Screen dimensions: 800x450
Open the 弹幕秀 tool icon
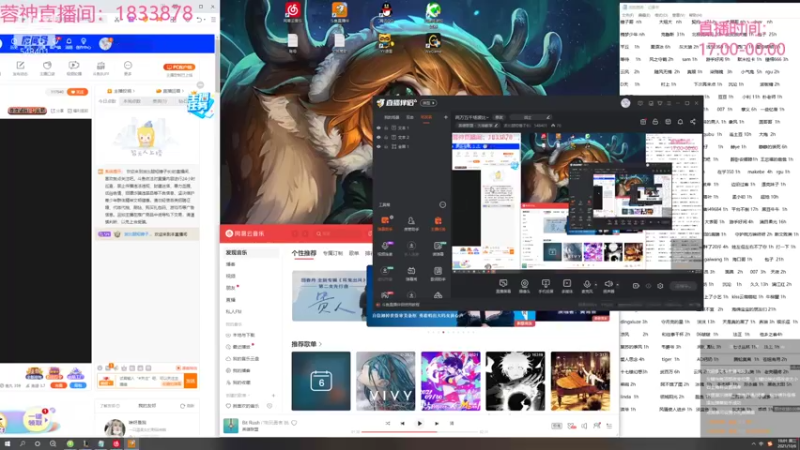coord(411,273)
